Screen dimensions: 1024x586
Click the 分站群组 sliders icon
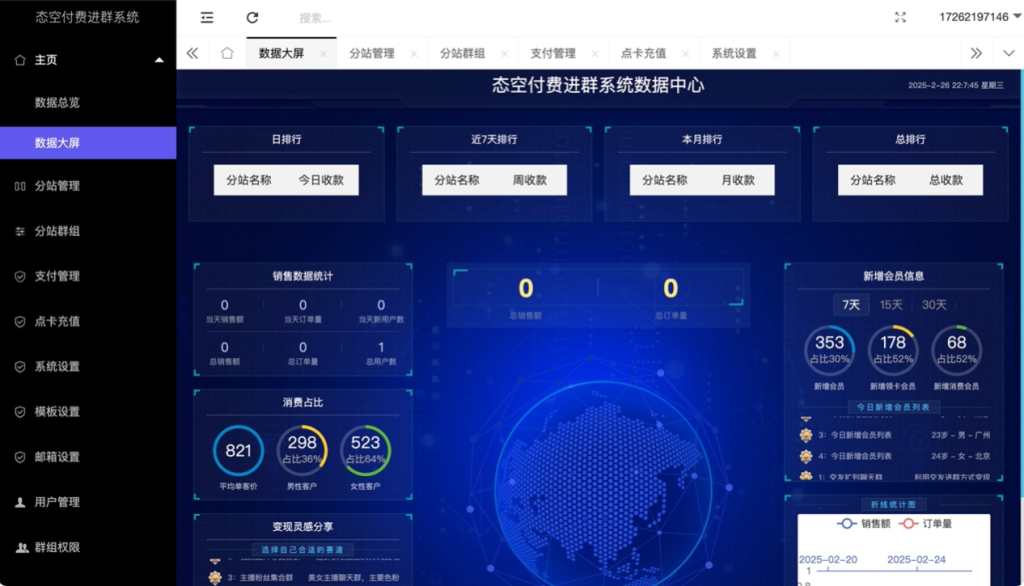point(20,231)
